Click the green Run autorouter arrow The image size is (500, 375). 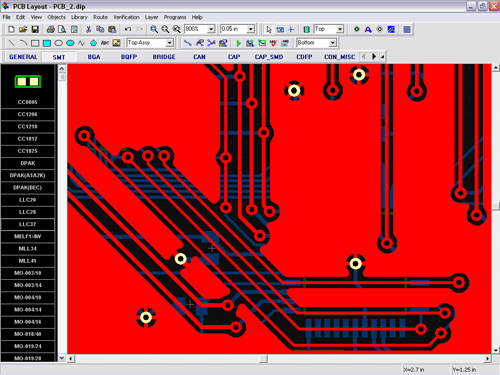[x=238, y=43]
